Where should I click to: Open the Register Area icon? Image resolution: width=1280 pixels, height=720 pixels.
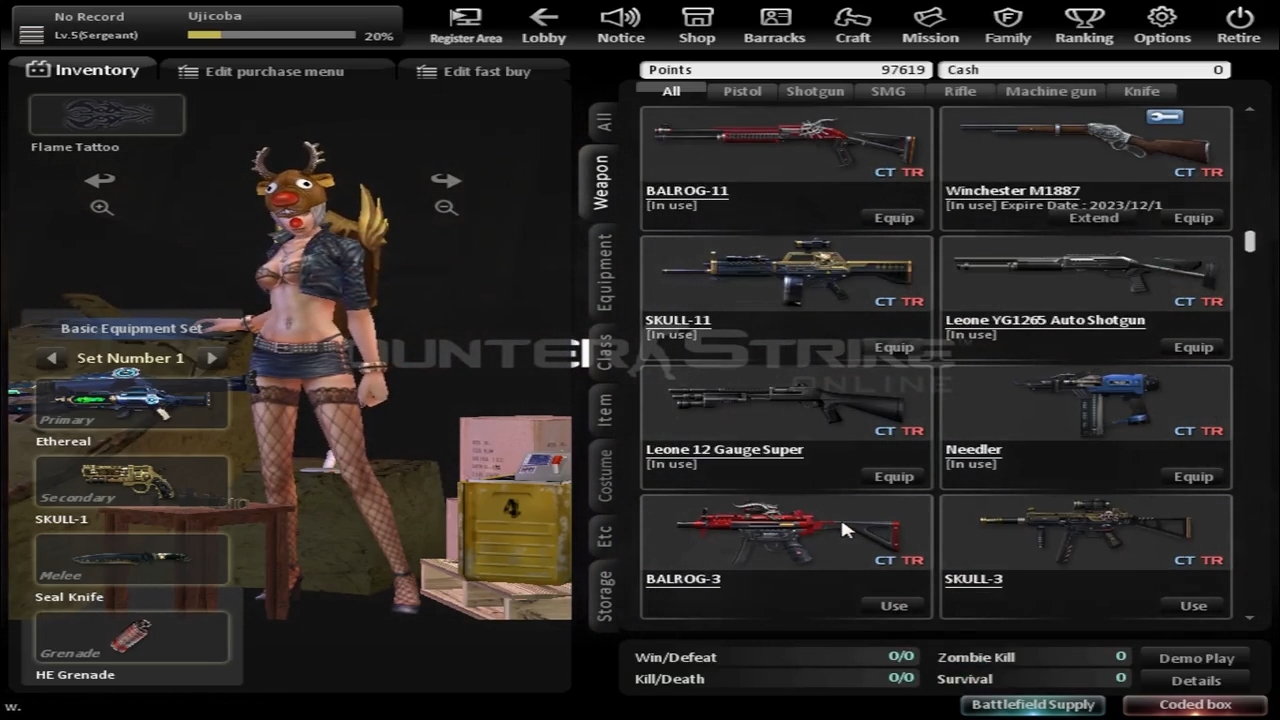[x=466, y=26]
